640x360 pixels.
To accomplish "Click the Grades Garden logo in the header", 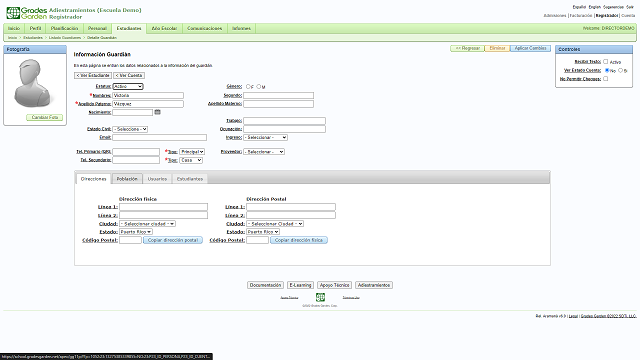I will (27, 13).
